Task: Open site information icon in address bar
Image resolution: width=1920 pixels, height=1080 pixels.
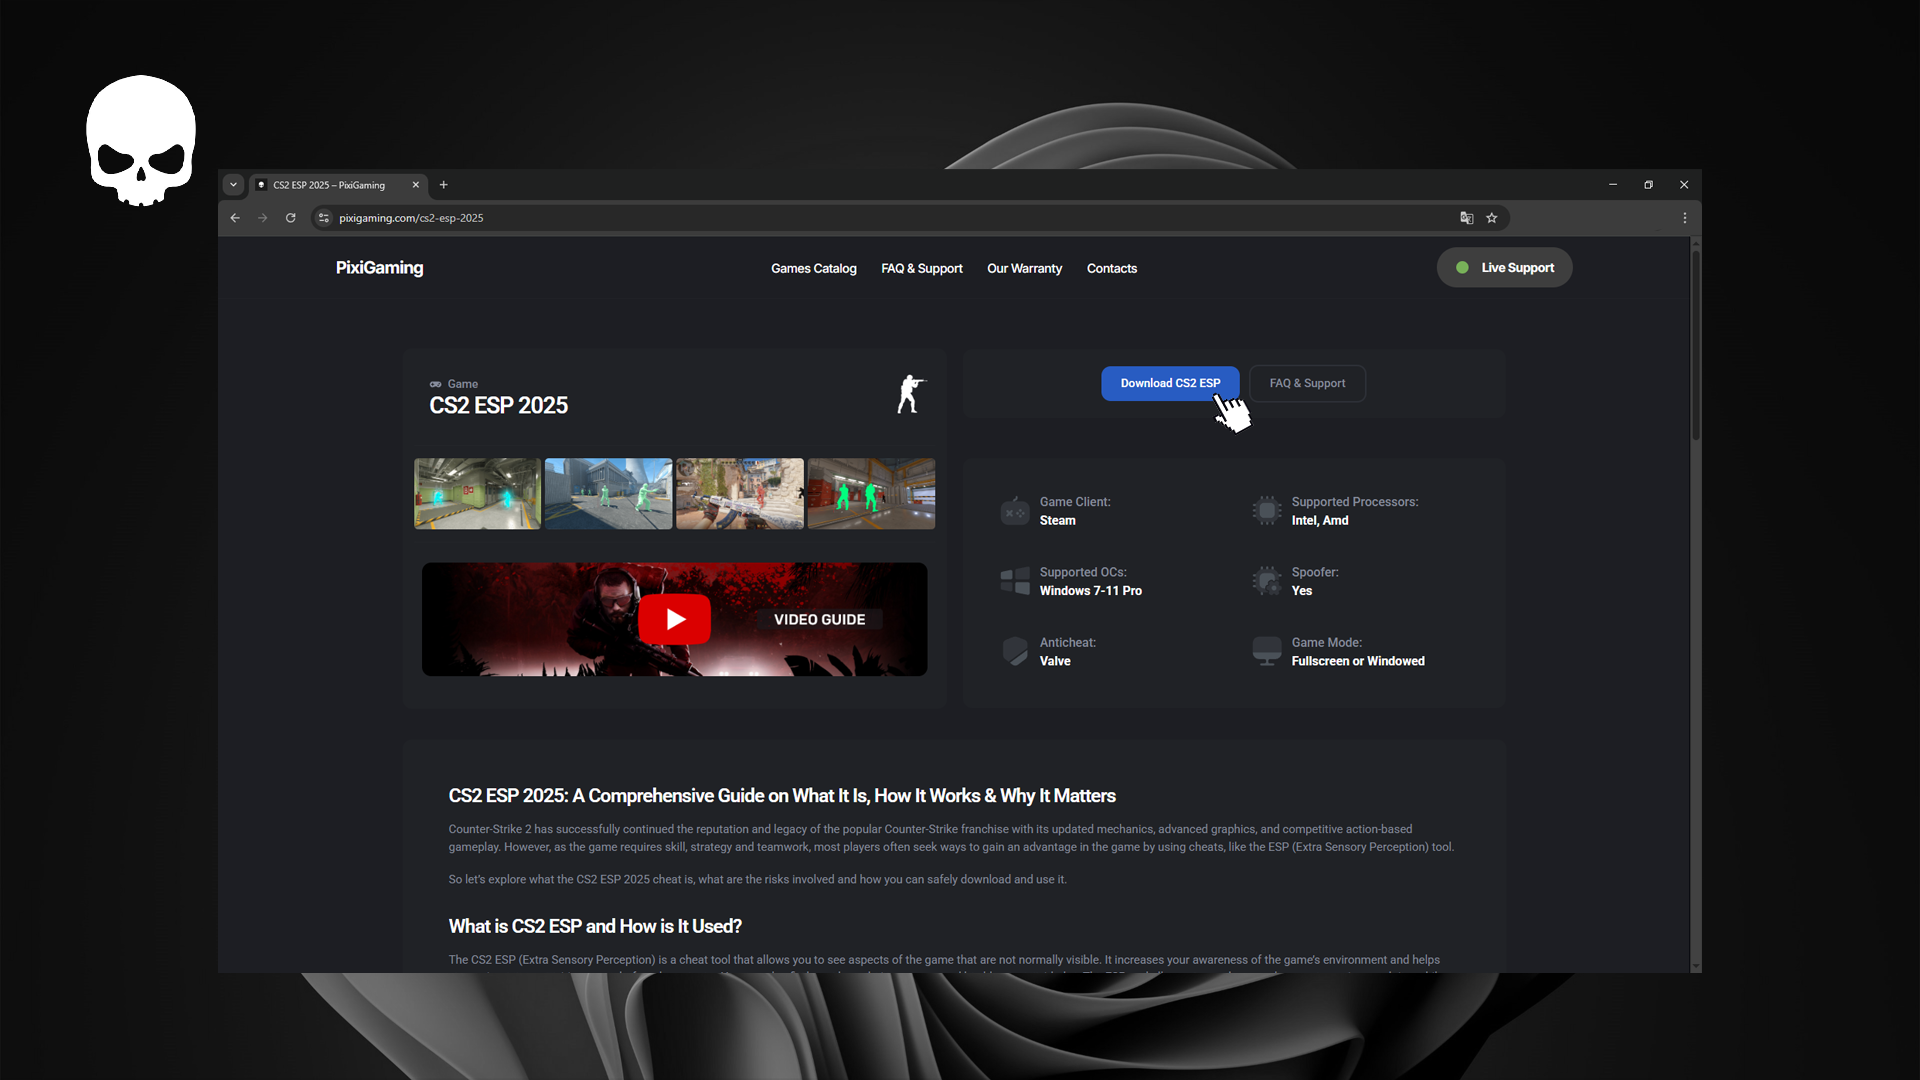Action: 324,218
